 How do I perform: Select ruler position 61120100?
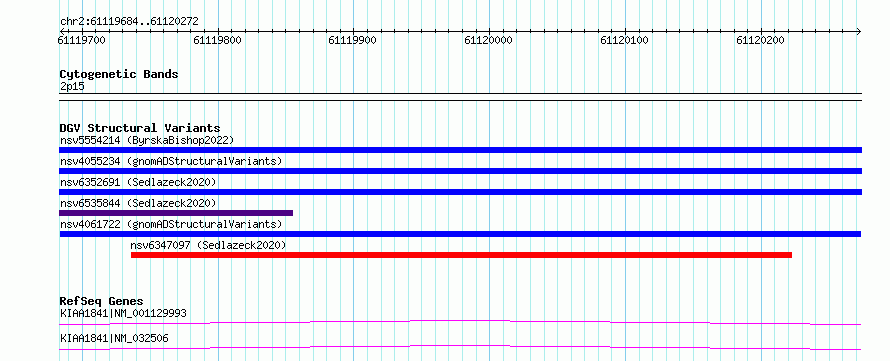(x=624, y=40)
